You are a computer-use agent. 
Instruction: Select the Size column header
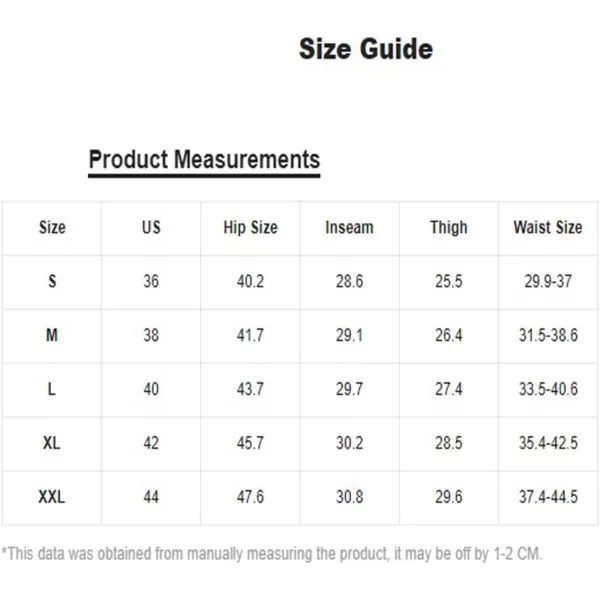[52, 227]
